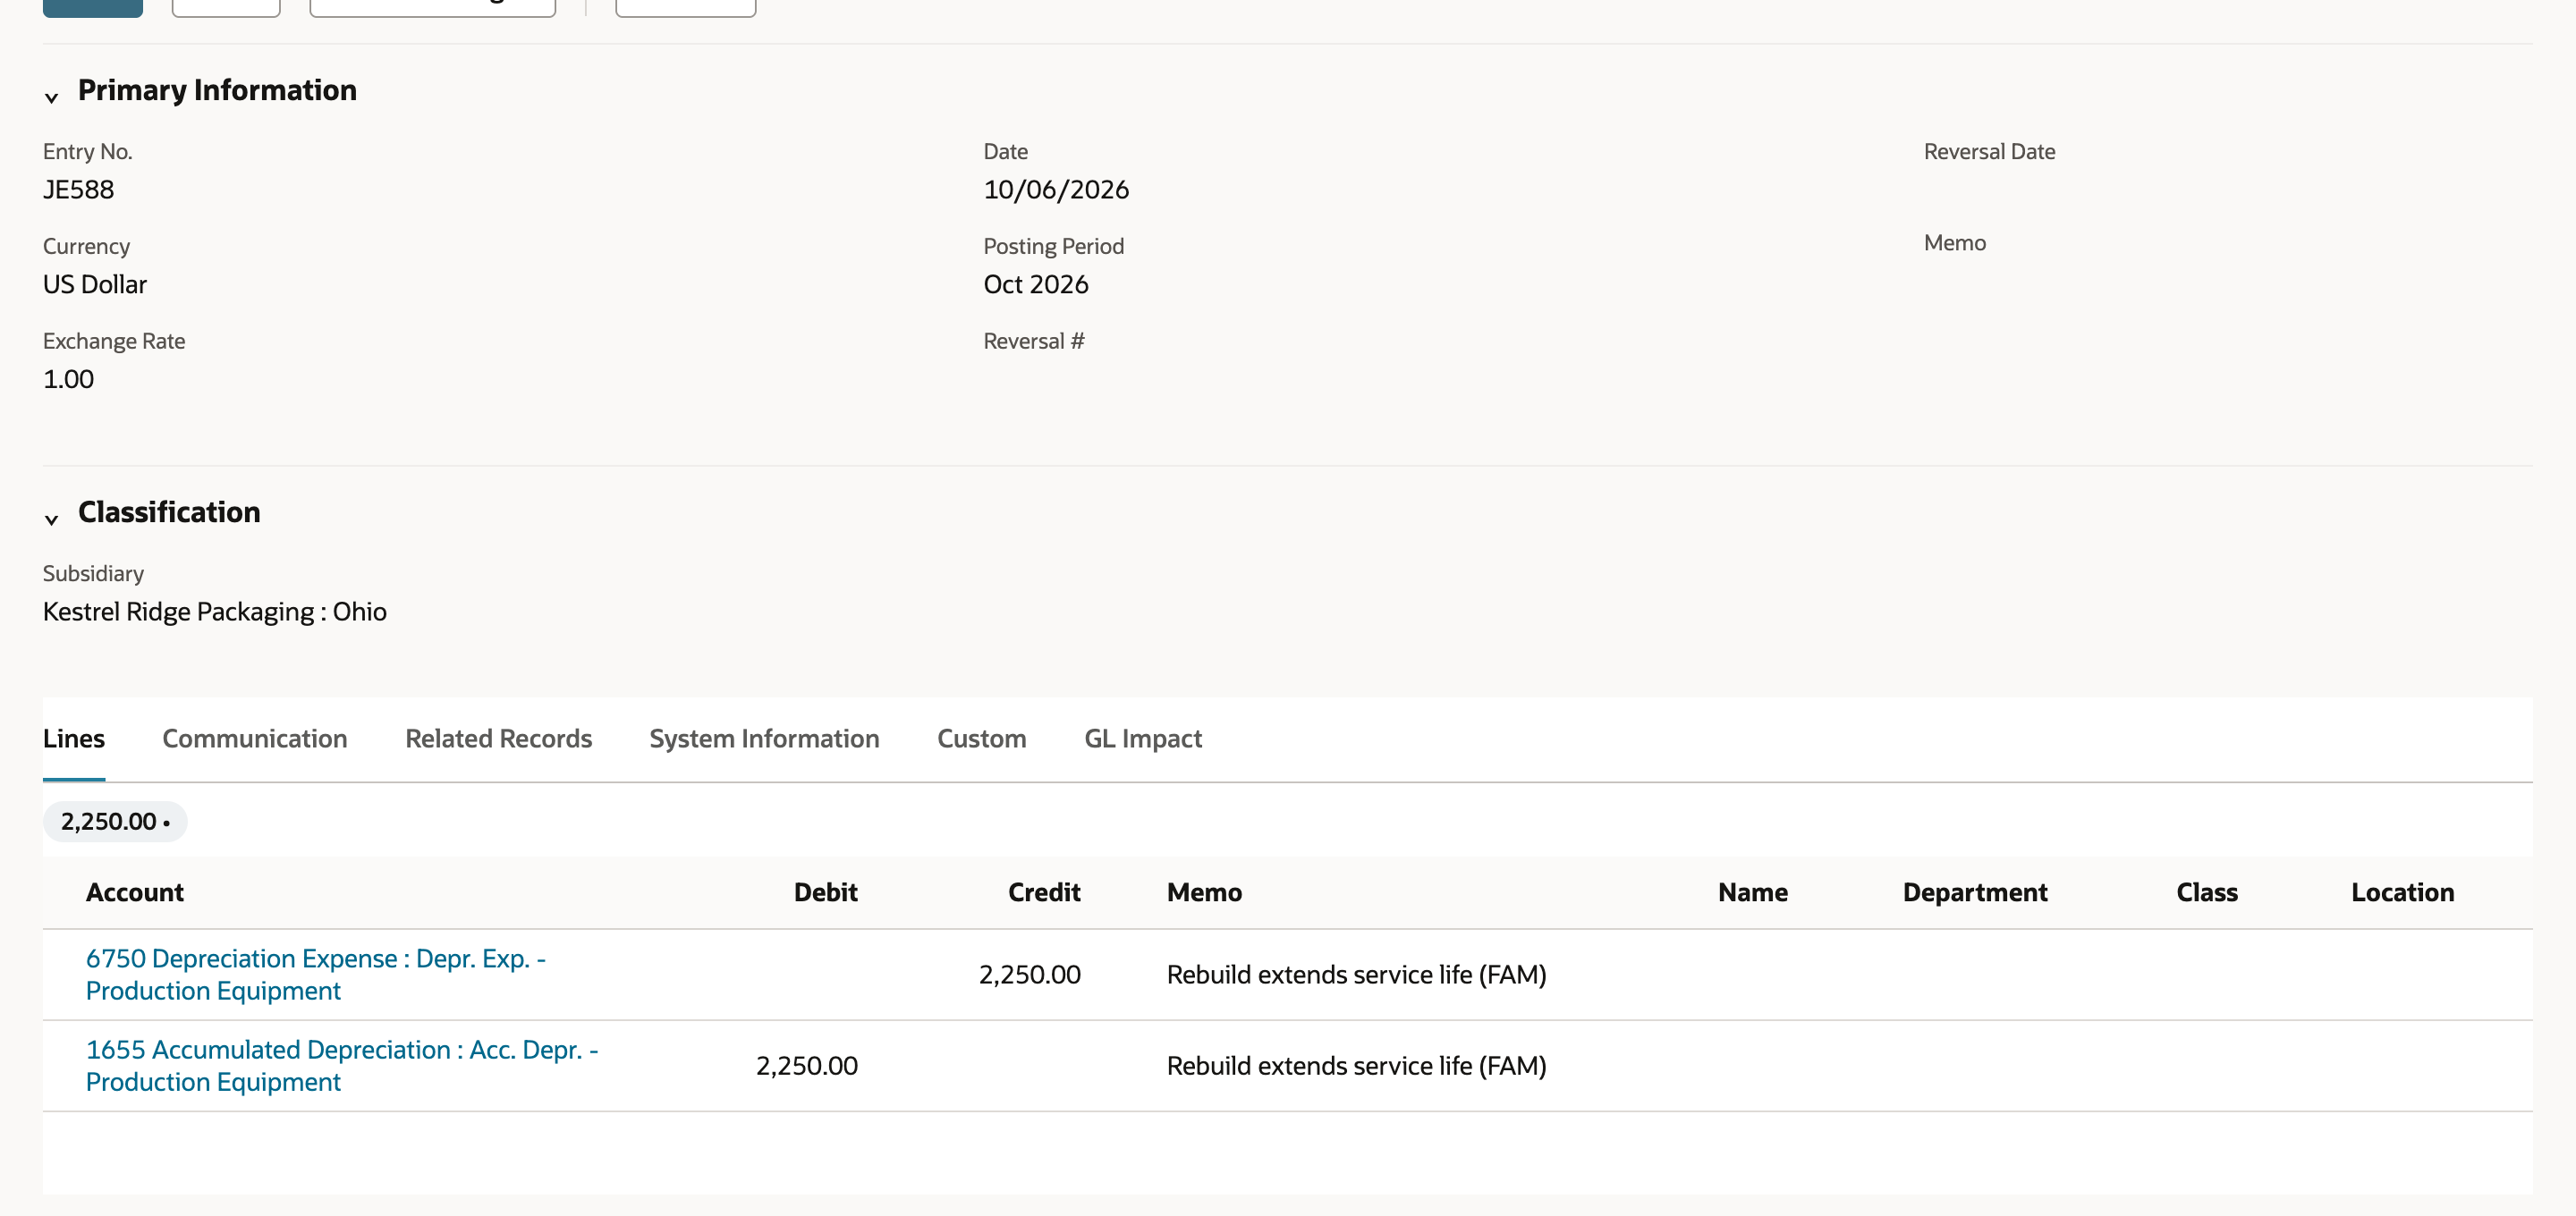Screen dimensions: 2576x1216
Task: Click the Debit column header
Action: point(825,892)
